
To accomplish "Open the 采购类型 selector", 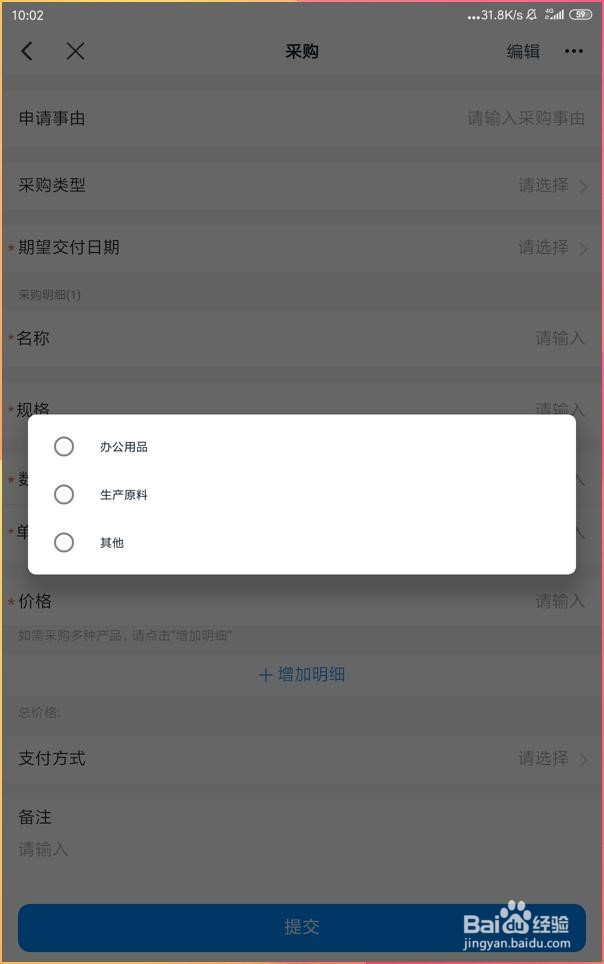I will tap(300, 186).
